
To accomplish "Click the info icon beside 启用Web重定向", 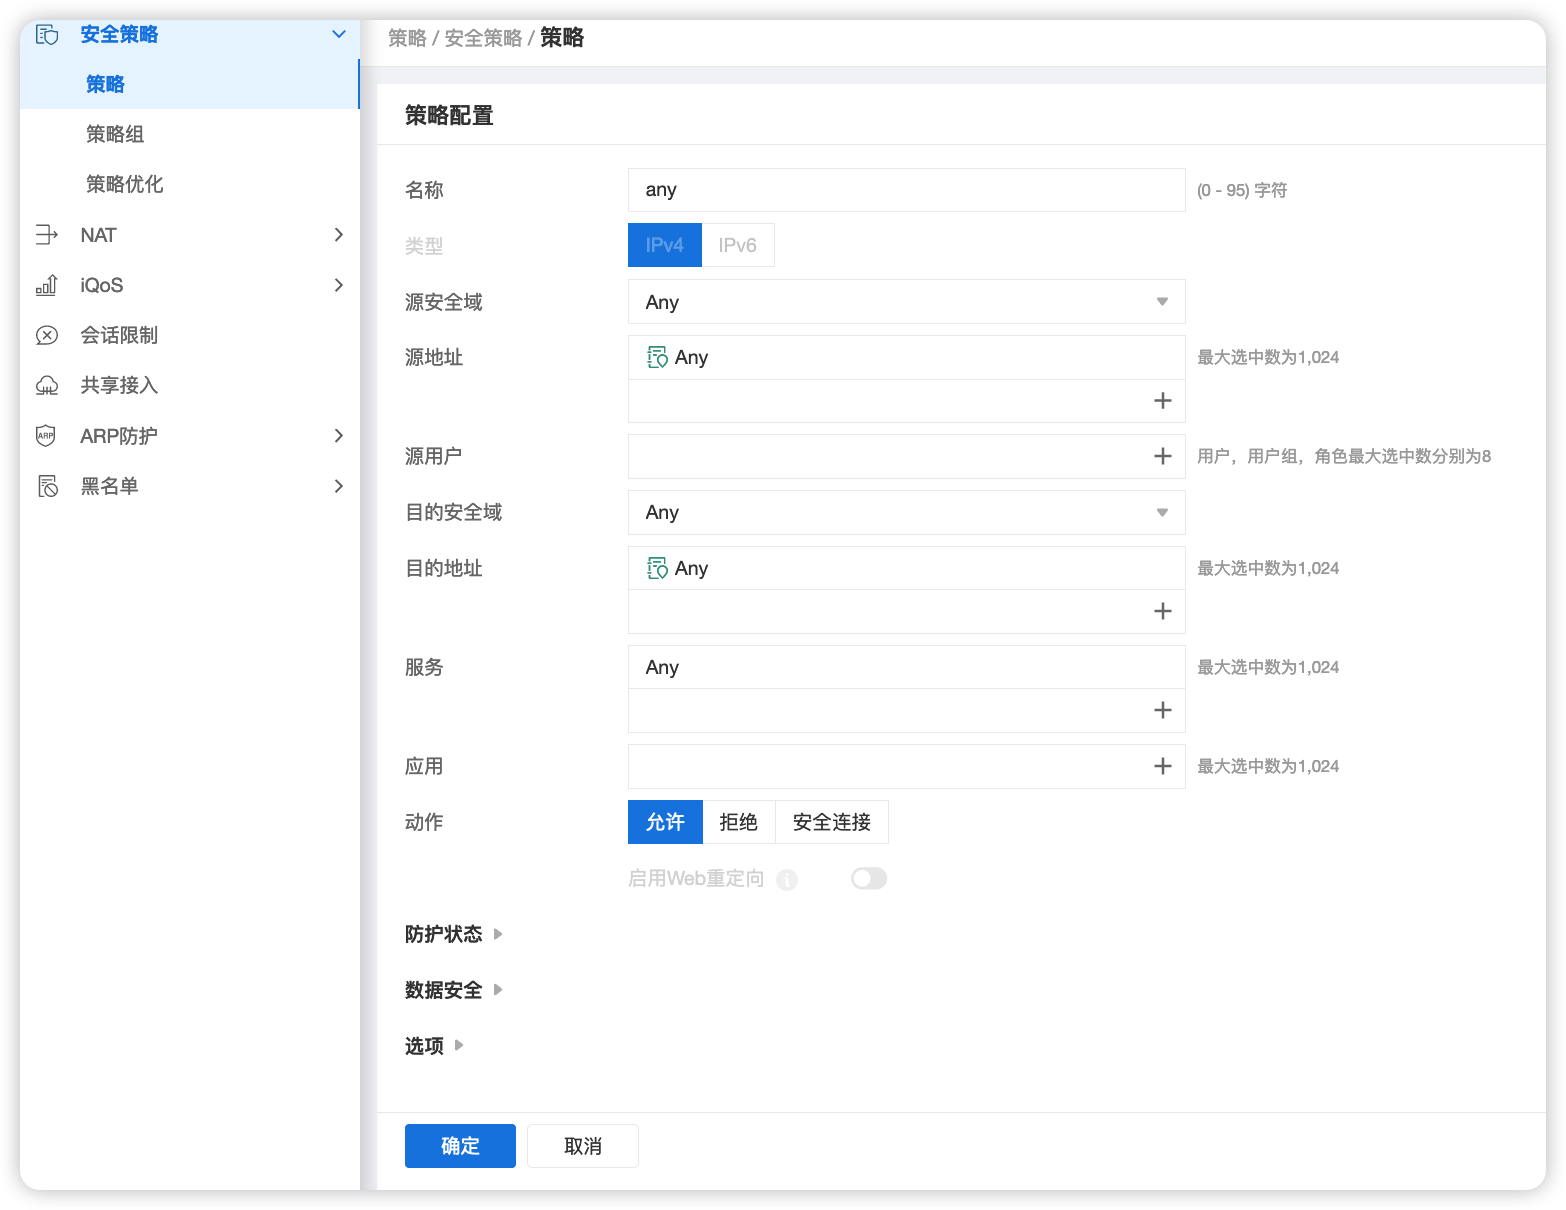I will point(787,879).
